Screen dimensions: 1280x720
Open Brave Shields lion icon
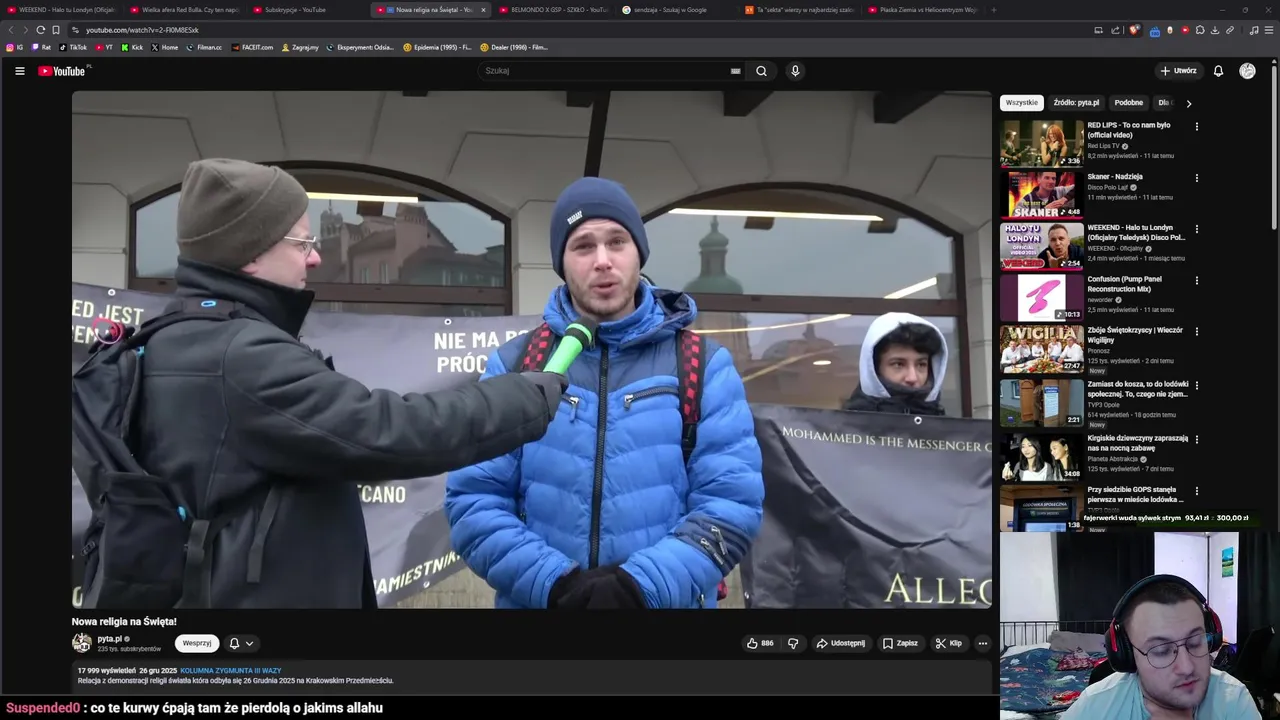pyautogui.click(x=1134, y=30)
